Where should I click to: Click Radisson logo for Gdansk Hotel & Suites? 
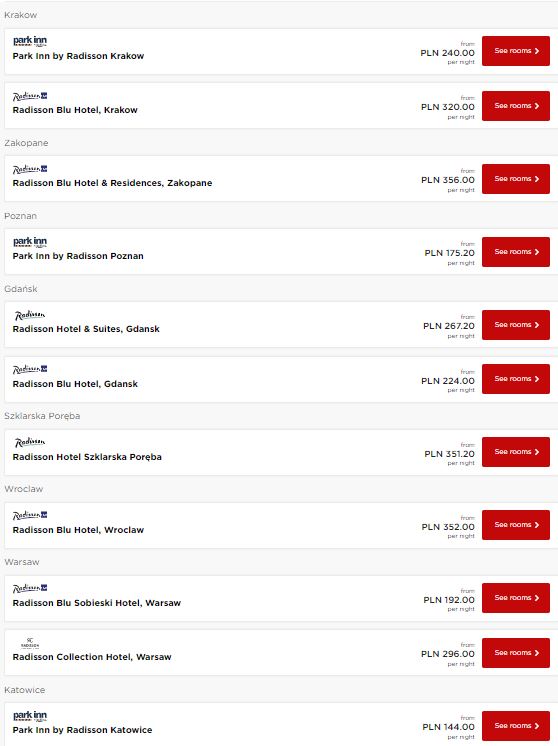[x=29, y=315]
